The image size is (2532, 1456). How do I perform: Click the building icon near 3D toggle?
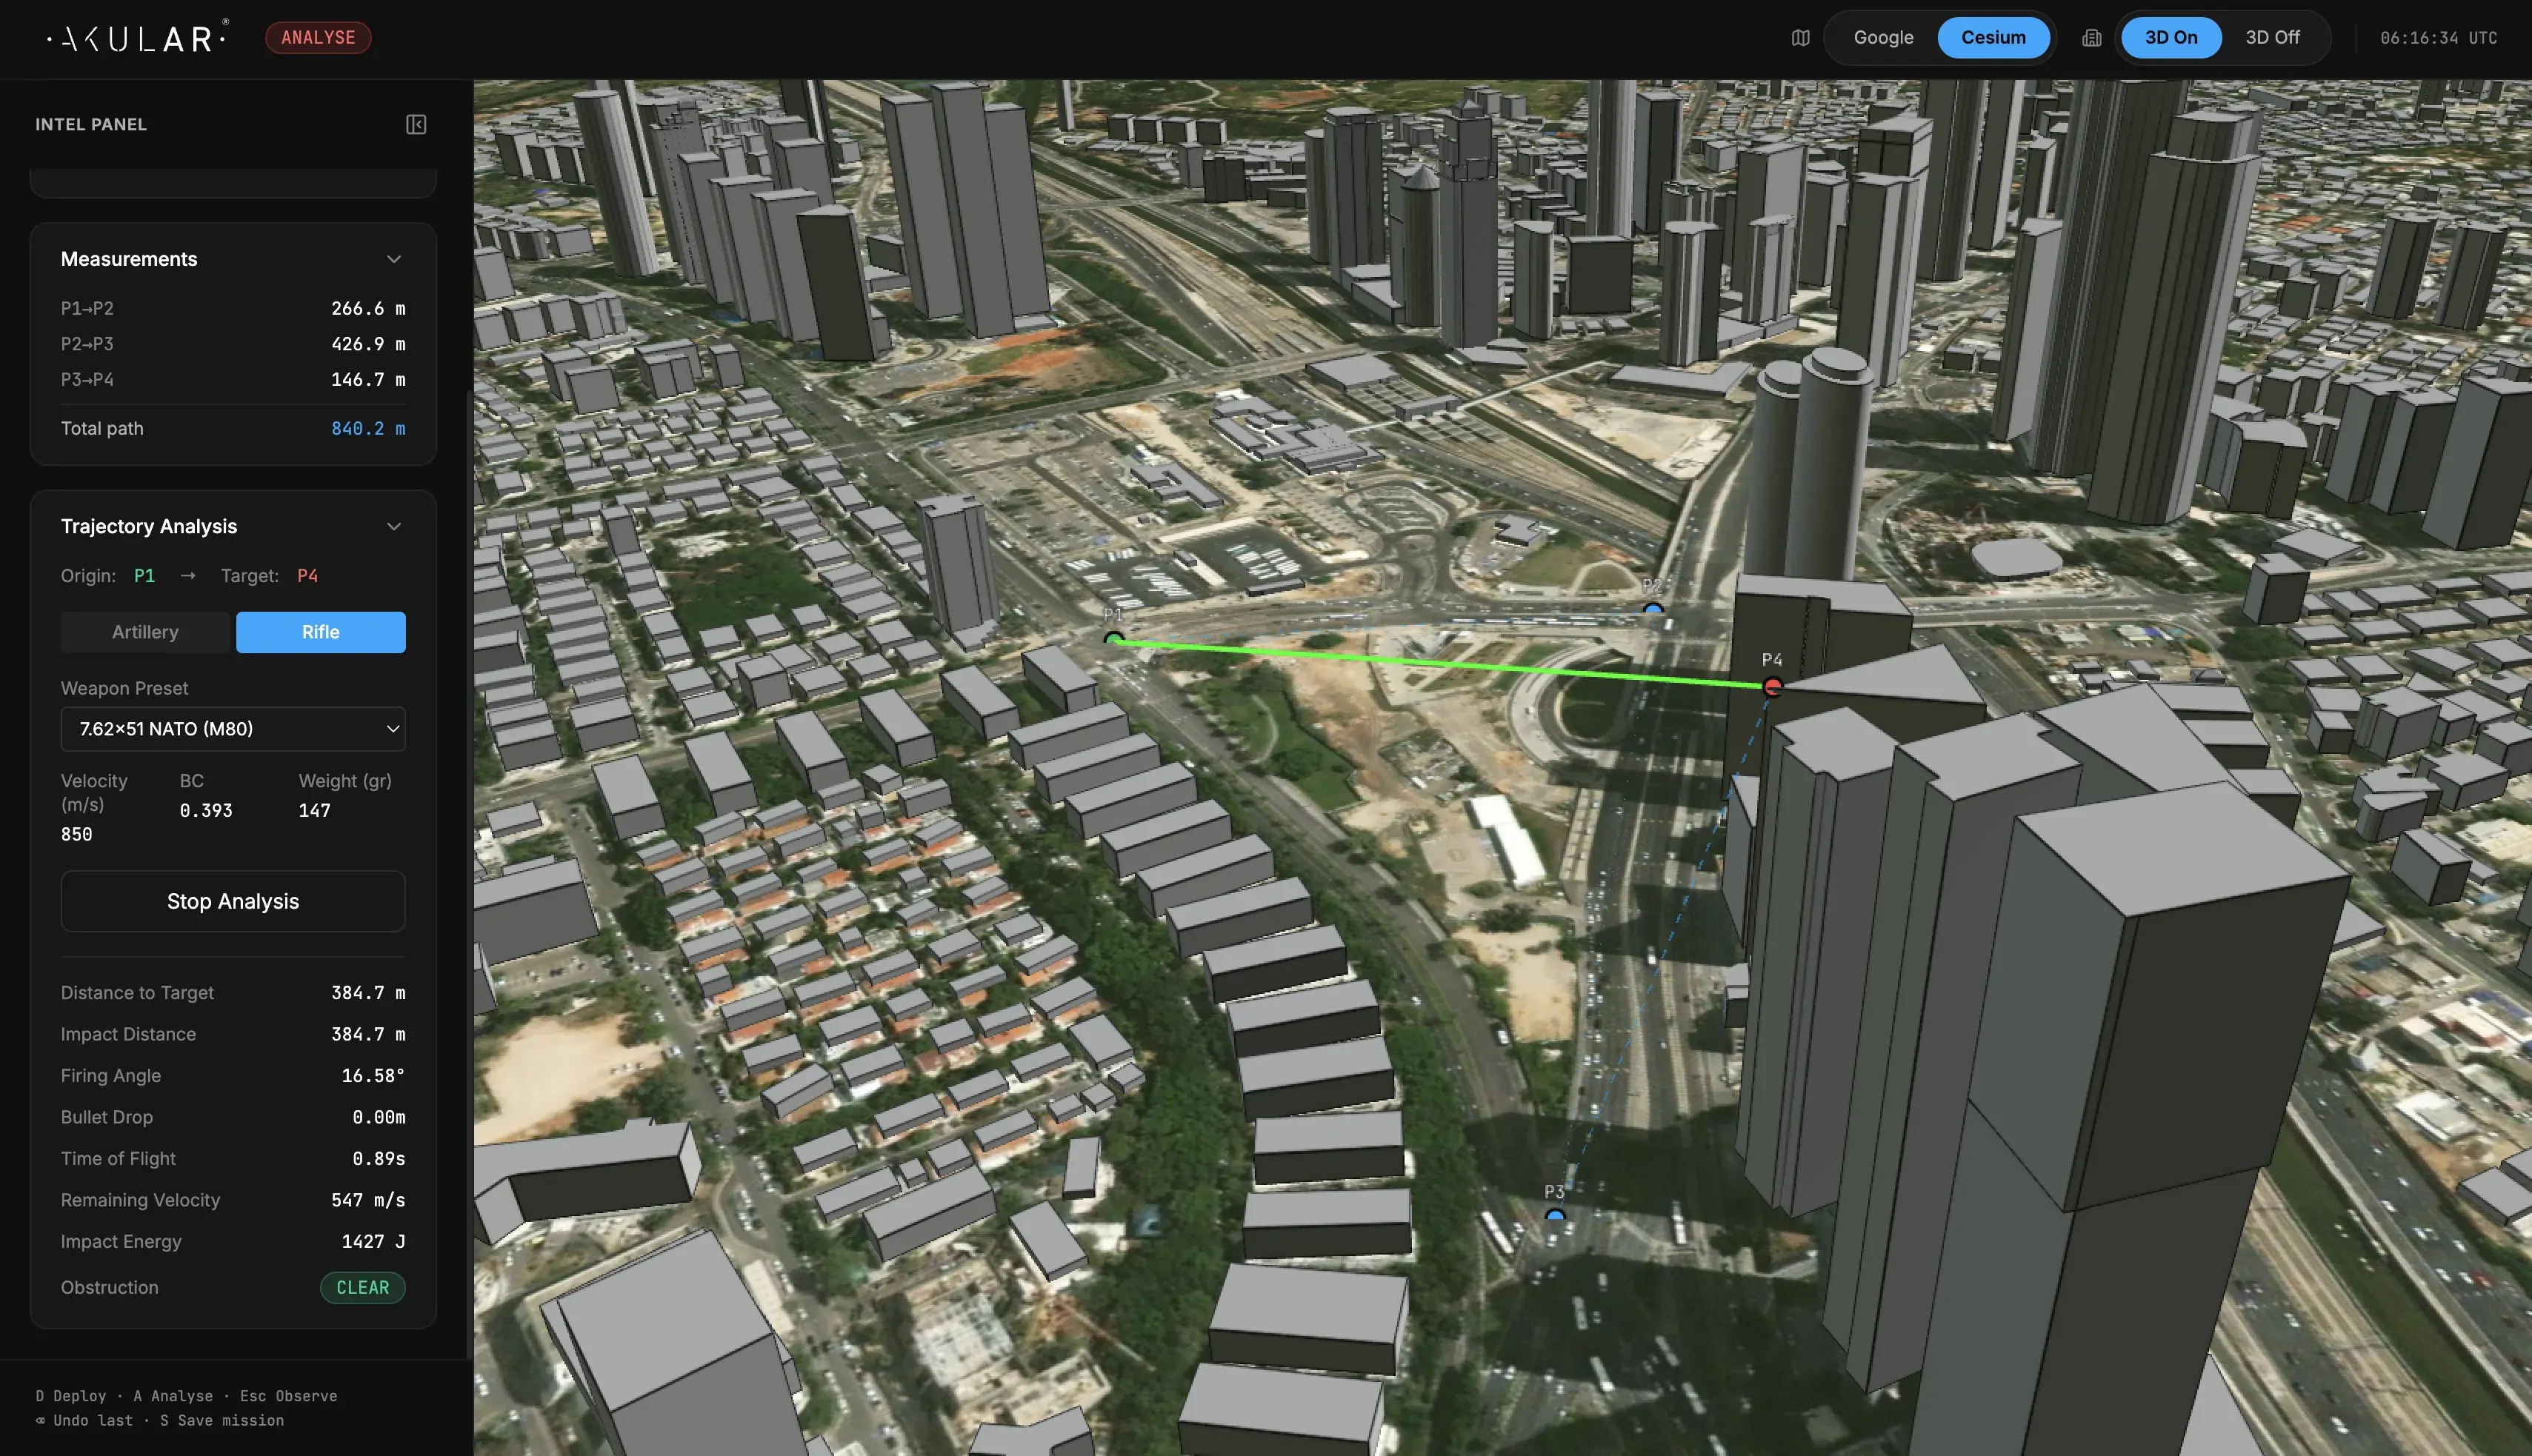coord(2092,38)
